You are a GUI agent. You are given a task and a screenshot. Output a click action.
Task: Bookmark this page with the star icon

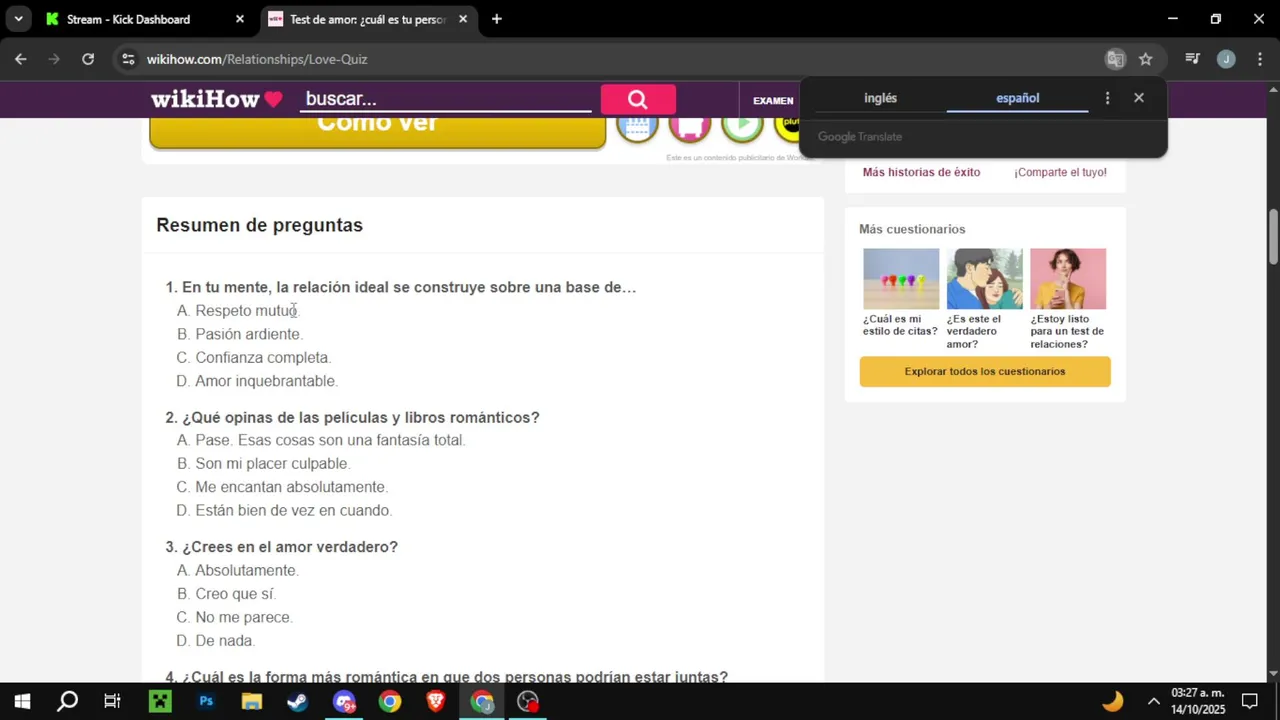coord(1146,59)
